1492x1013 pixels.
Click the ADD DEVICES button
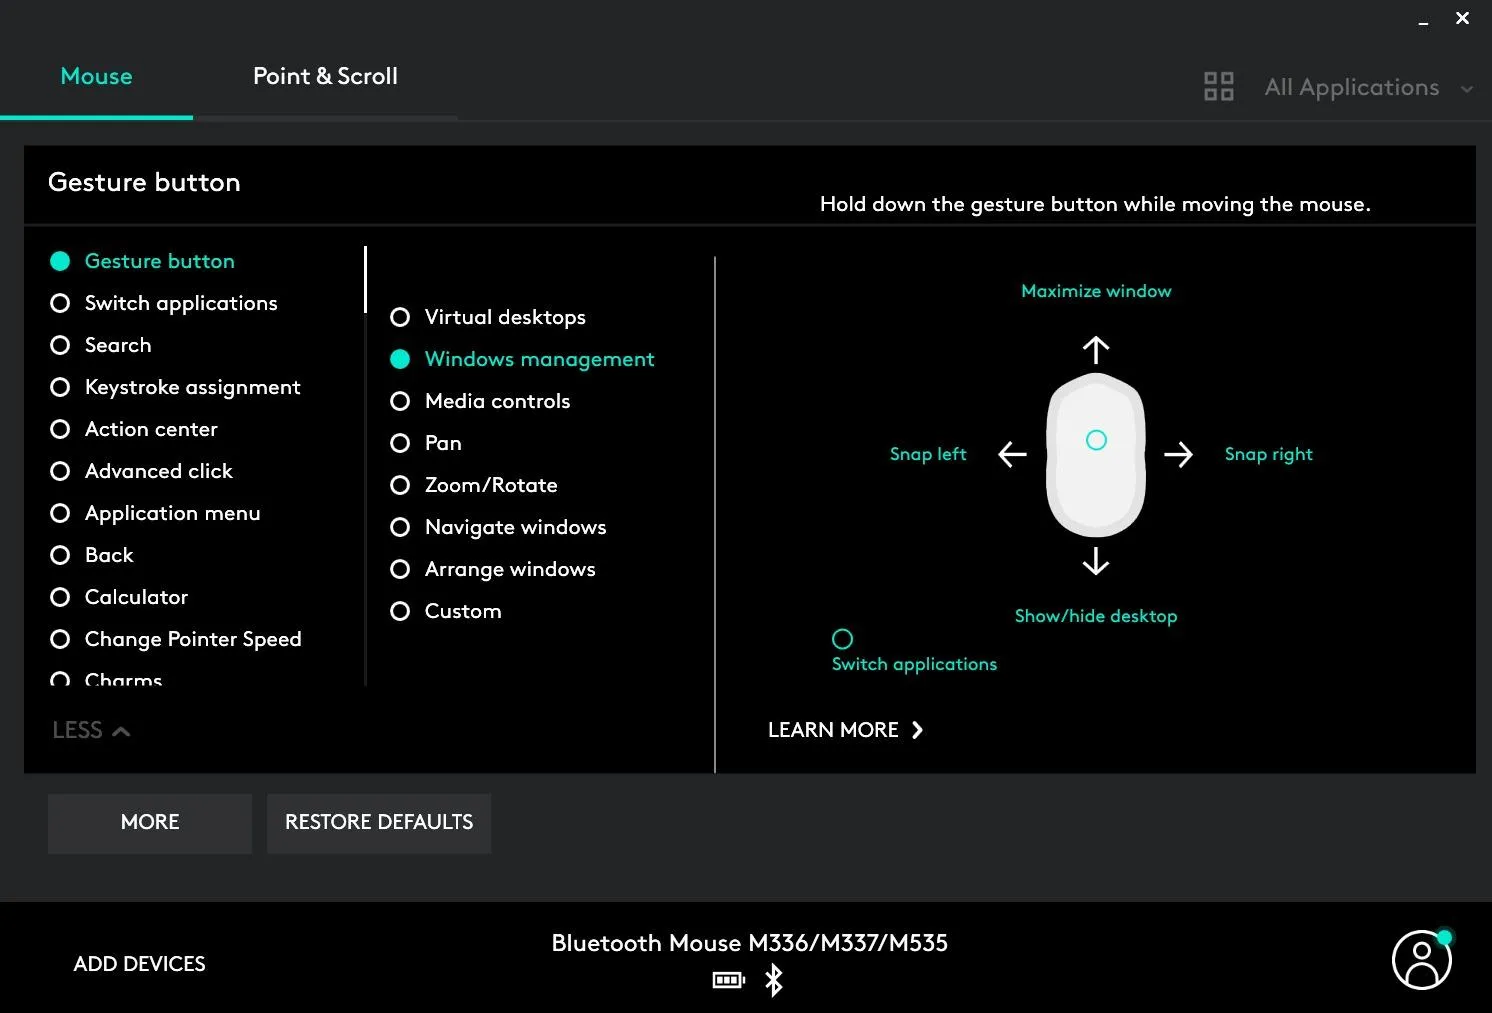coord(139,964)
